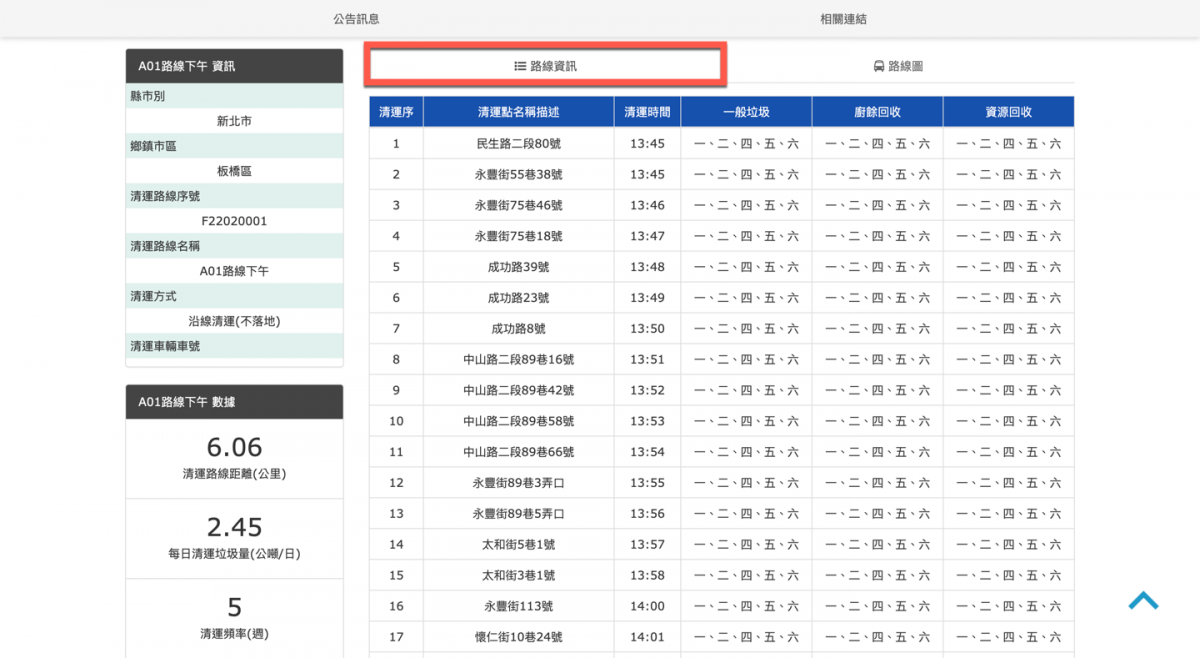Viewport: 1200px width, 658px height.
Task: Switch to the 路線資訊 tab
Action: coord(546,66)
